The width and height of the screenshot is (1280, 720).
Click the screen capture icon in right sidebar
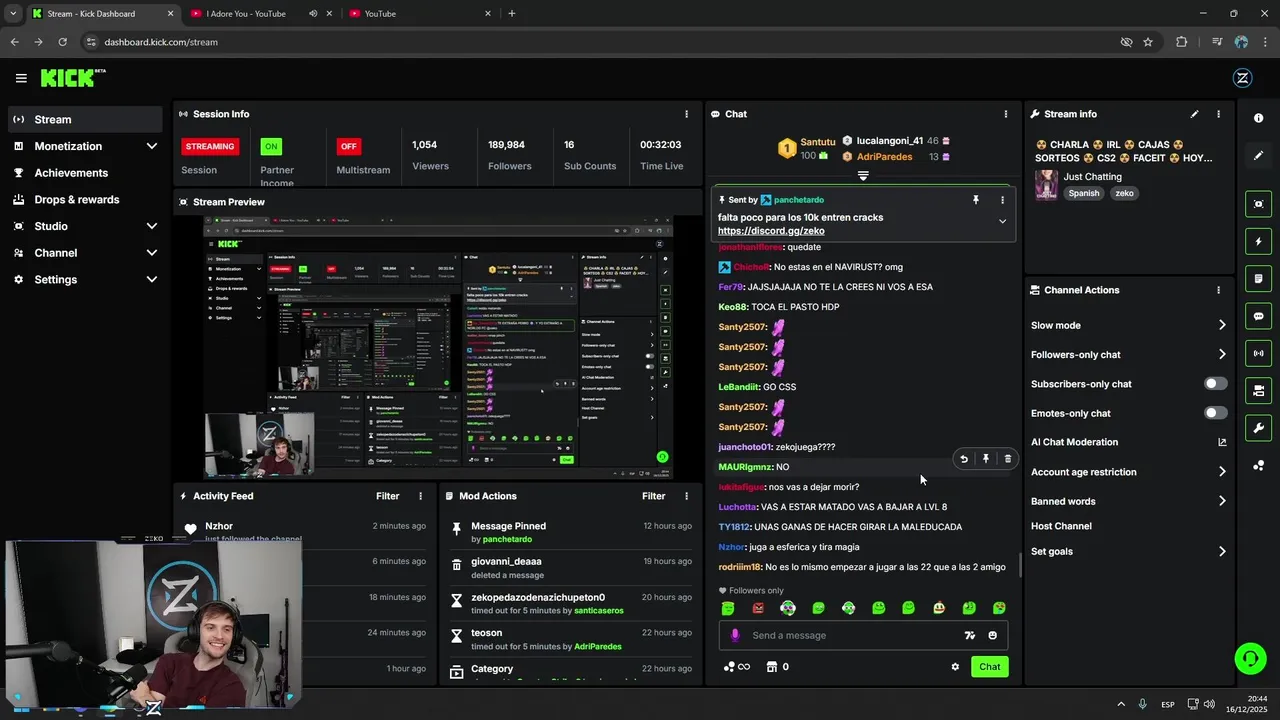[1258, 204]
